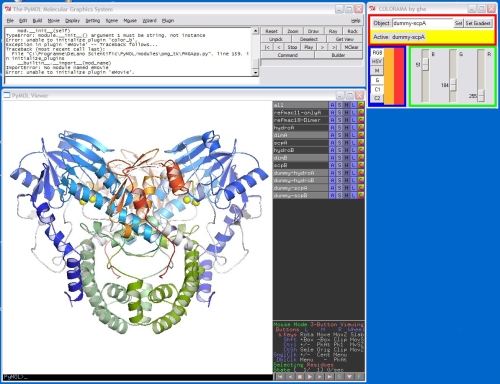Click the Zoom button

point(293,31)
